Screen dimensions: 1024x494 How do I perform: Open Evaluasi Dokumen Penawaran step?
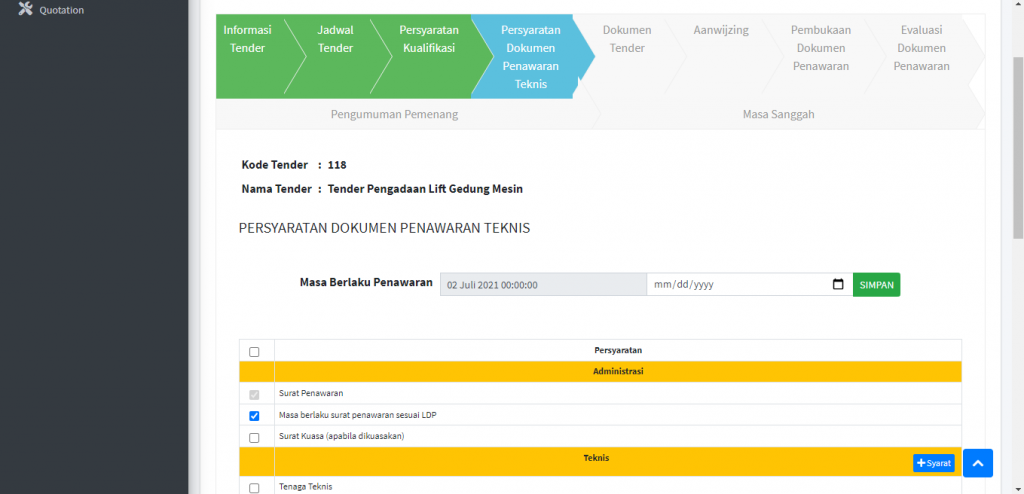pyautogui.click(x=921, y=48)
